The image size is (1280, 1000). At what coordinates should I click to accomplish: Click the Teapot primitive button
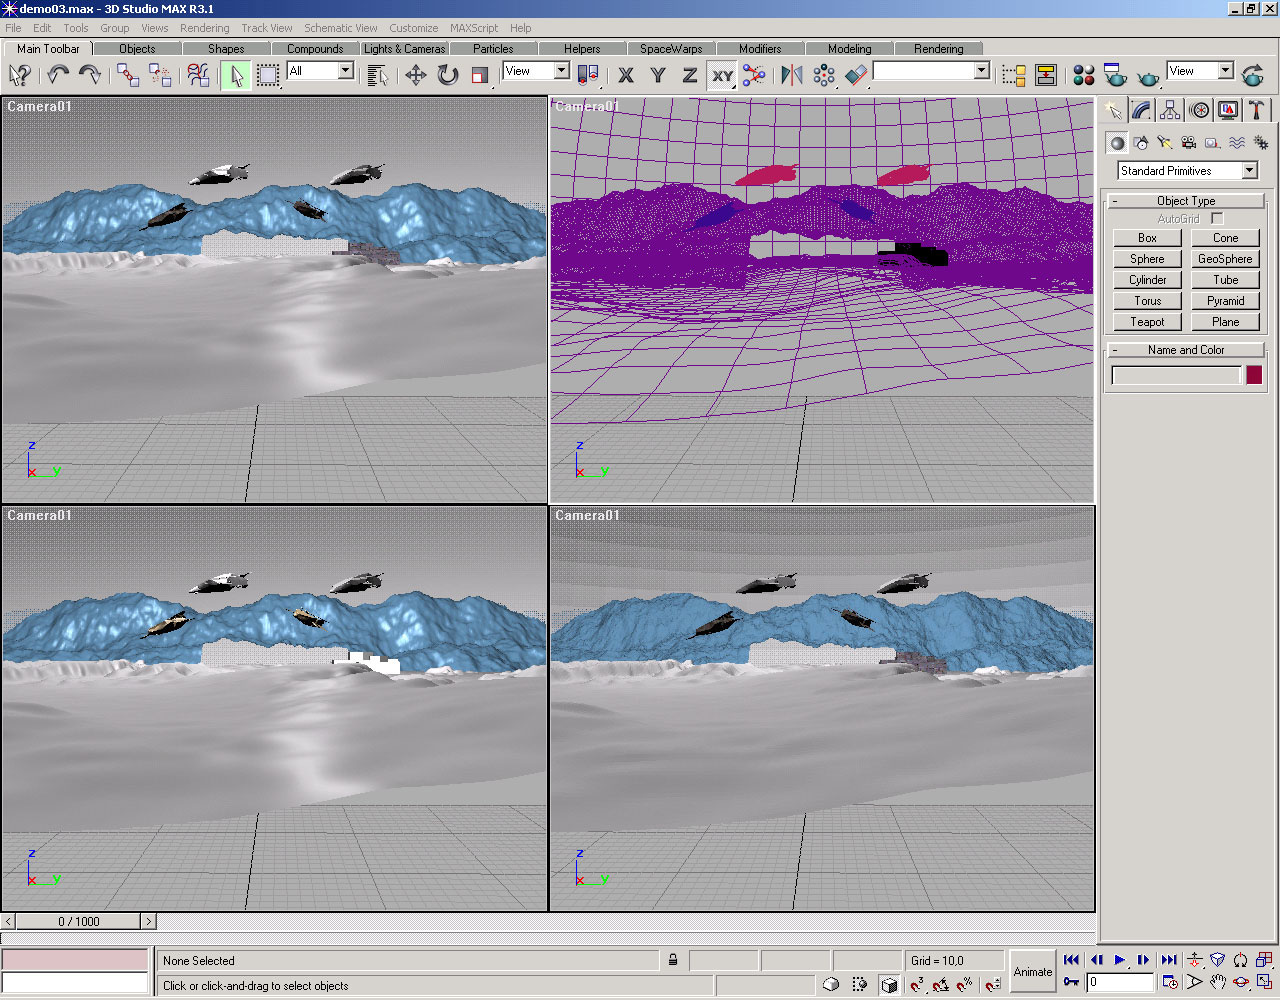click(x=1147, y=322)
